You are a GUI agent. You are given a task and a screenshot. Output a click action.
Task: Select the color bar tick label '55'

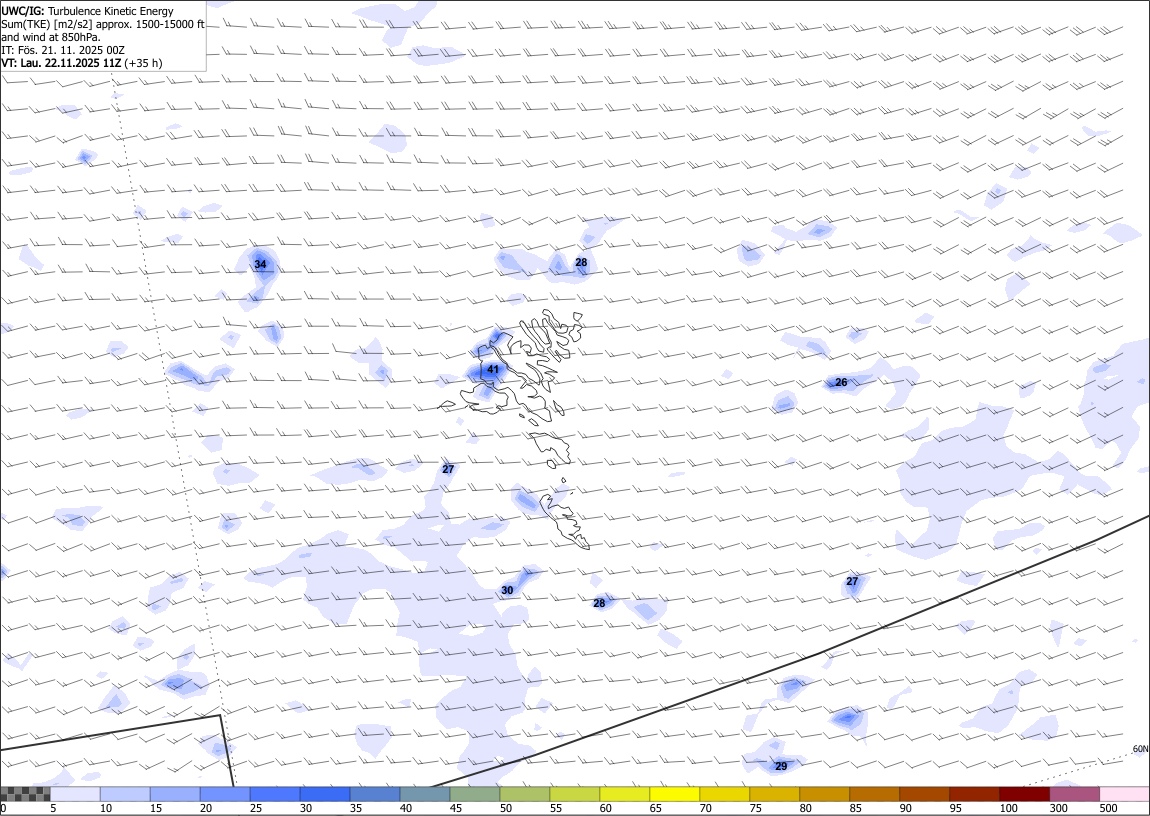click(x=556, y=809)
